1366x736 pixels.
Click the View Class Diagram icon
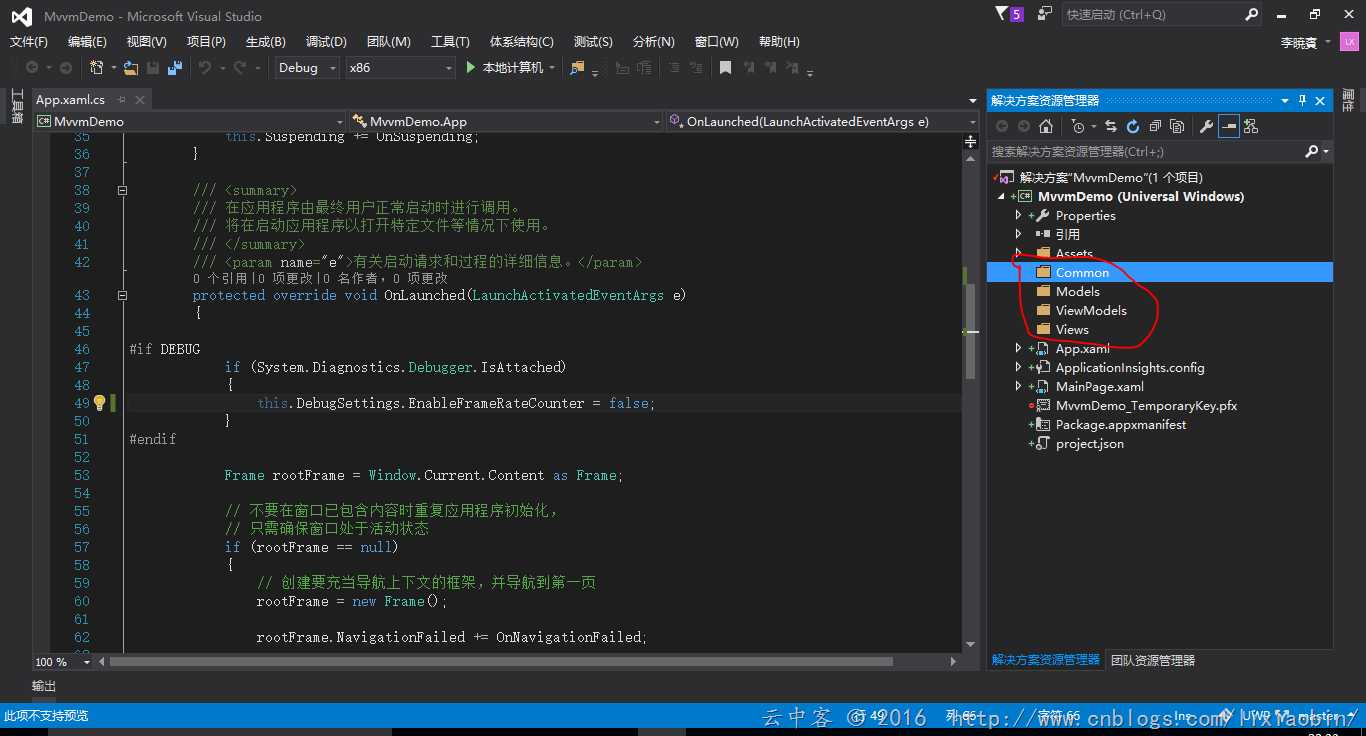point(1251,126)
